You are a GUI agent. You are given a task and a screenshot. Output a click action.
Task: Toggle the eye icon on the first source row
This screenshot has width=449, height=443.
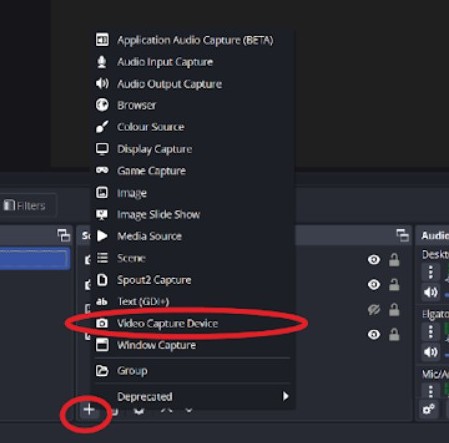pyautogui.click(x=374, y=259)
